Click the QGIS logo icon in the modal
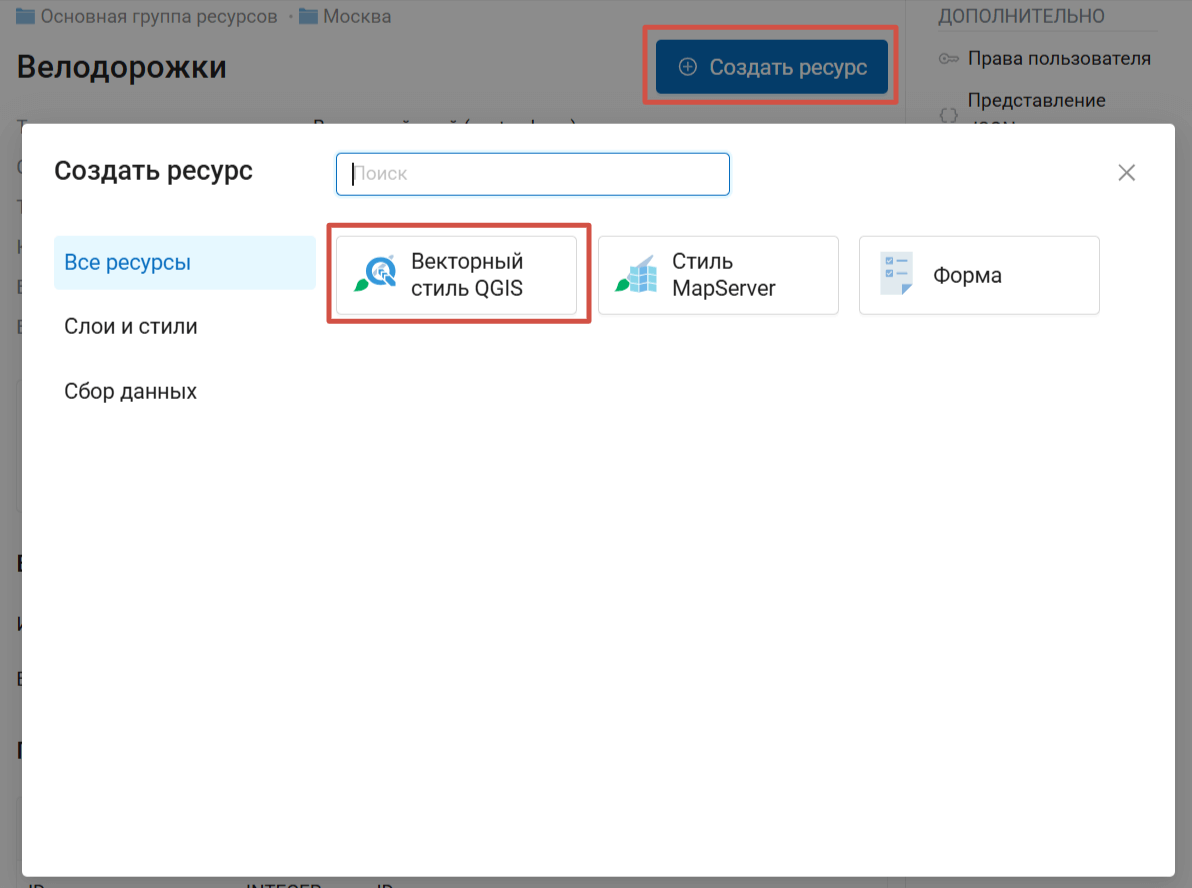Screen dimensions: 1192x888 click(x=376, y=275)
